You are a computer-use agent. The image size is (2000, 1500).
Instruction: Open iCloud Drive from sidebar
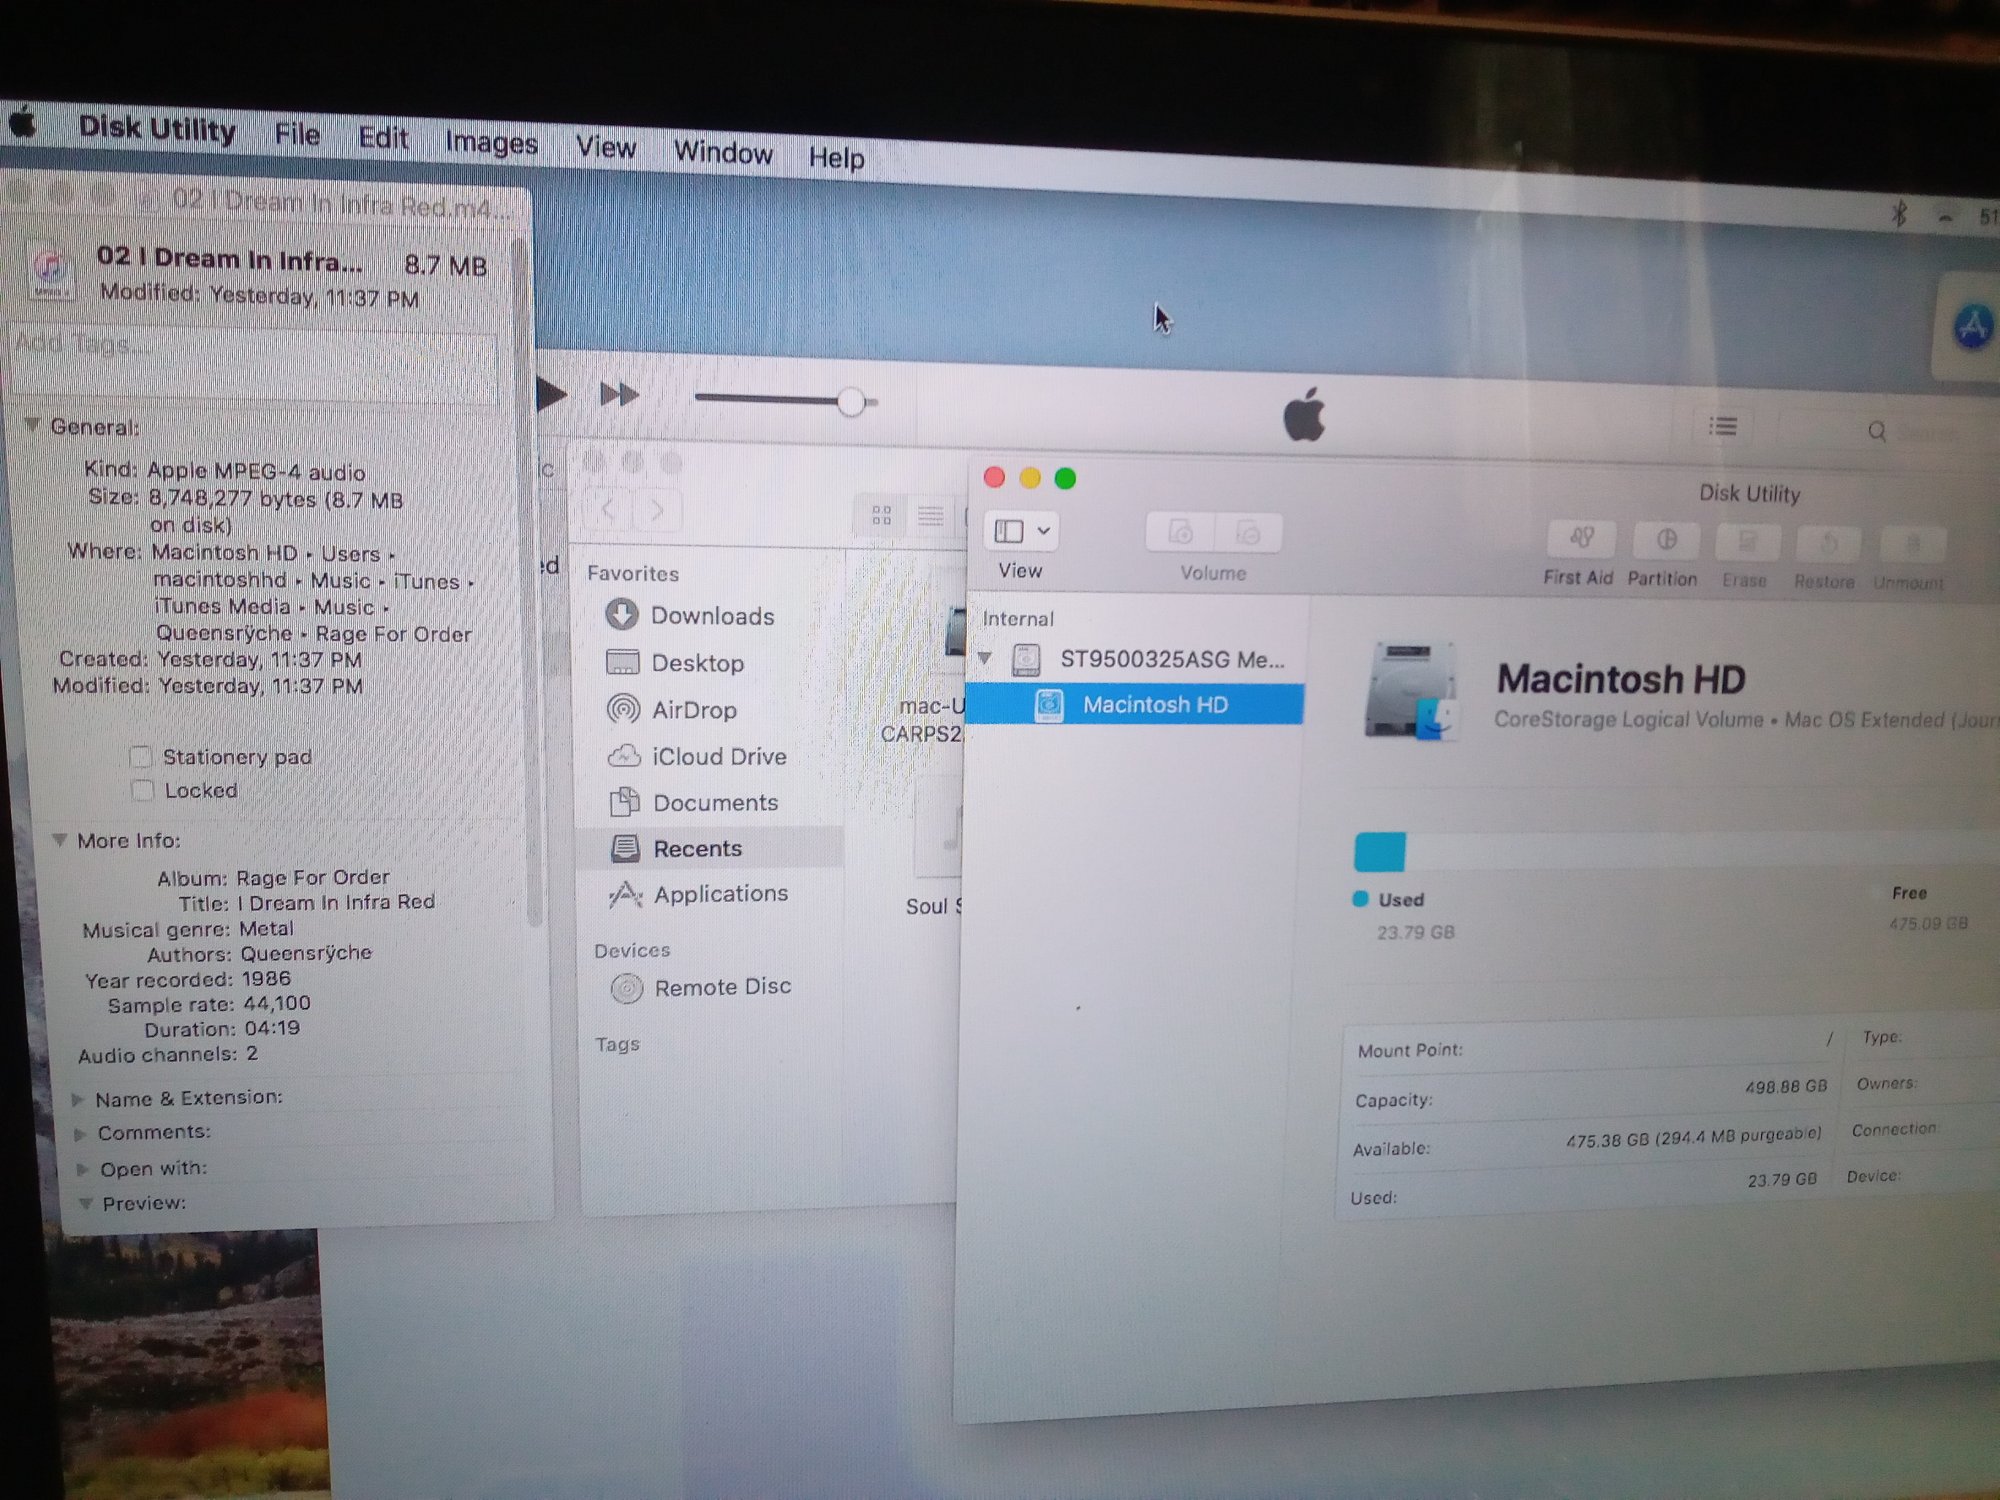[x=718, y=757]
